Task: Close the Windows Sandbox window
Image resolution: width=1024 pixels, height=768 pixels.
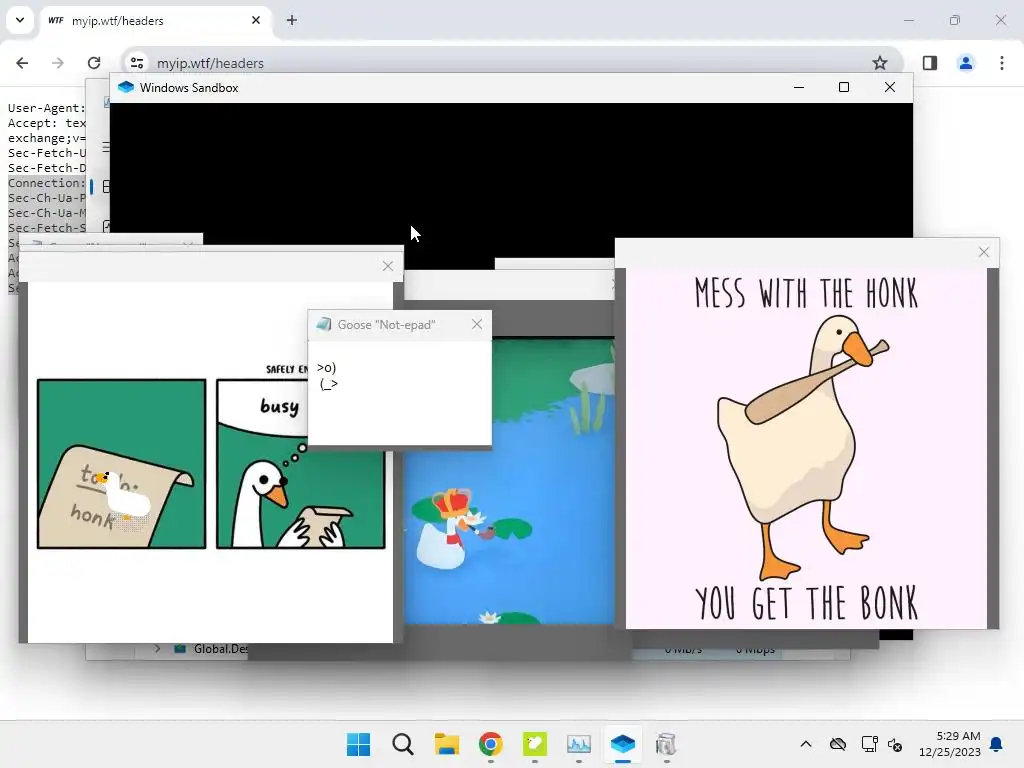Action: (x=889, y=88)
